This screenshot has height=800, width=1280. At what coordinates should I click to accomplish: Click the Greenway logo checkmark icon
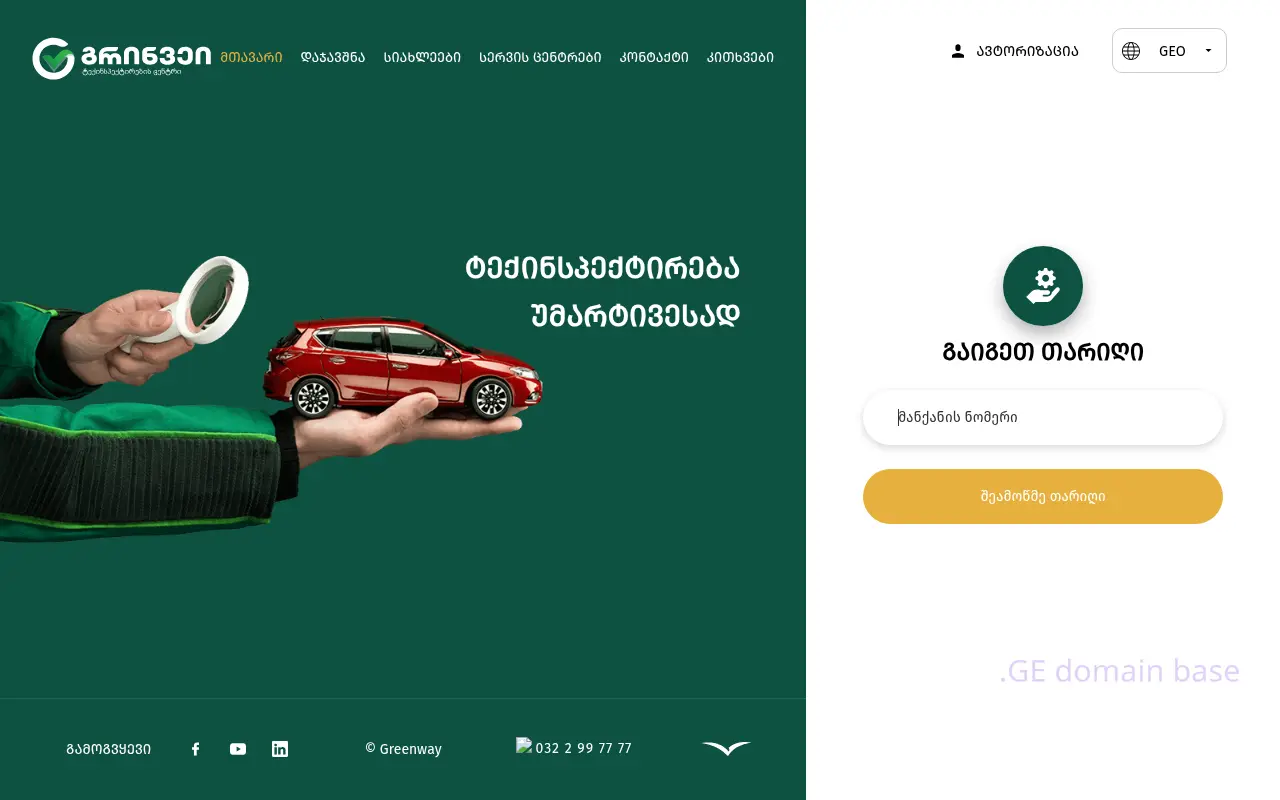point(53,58)
